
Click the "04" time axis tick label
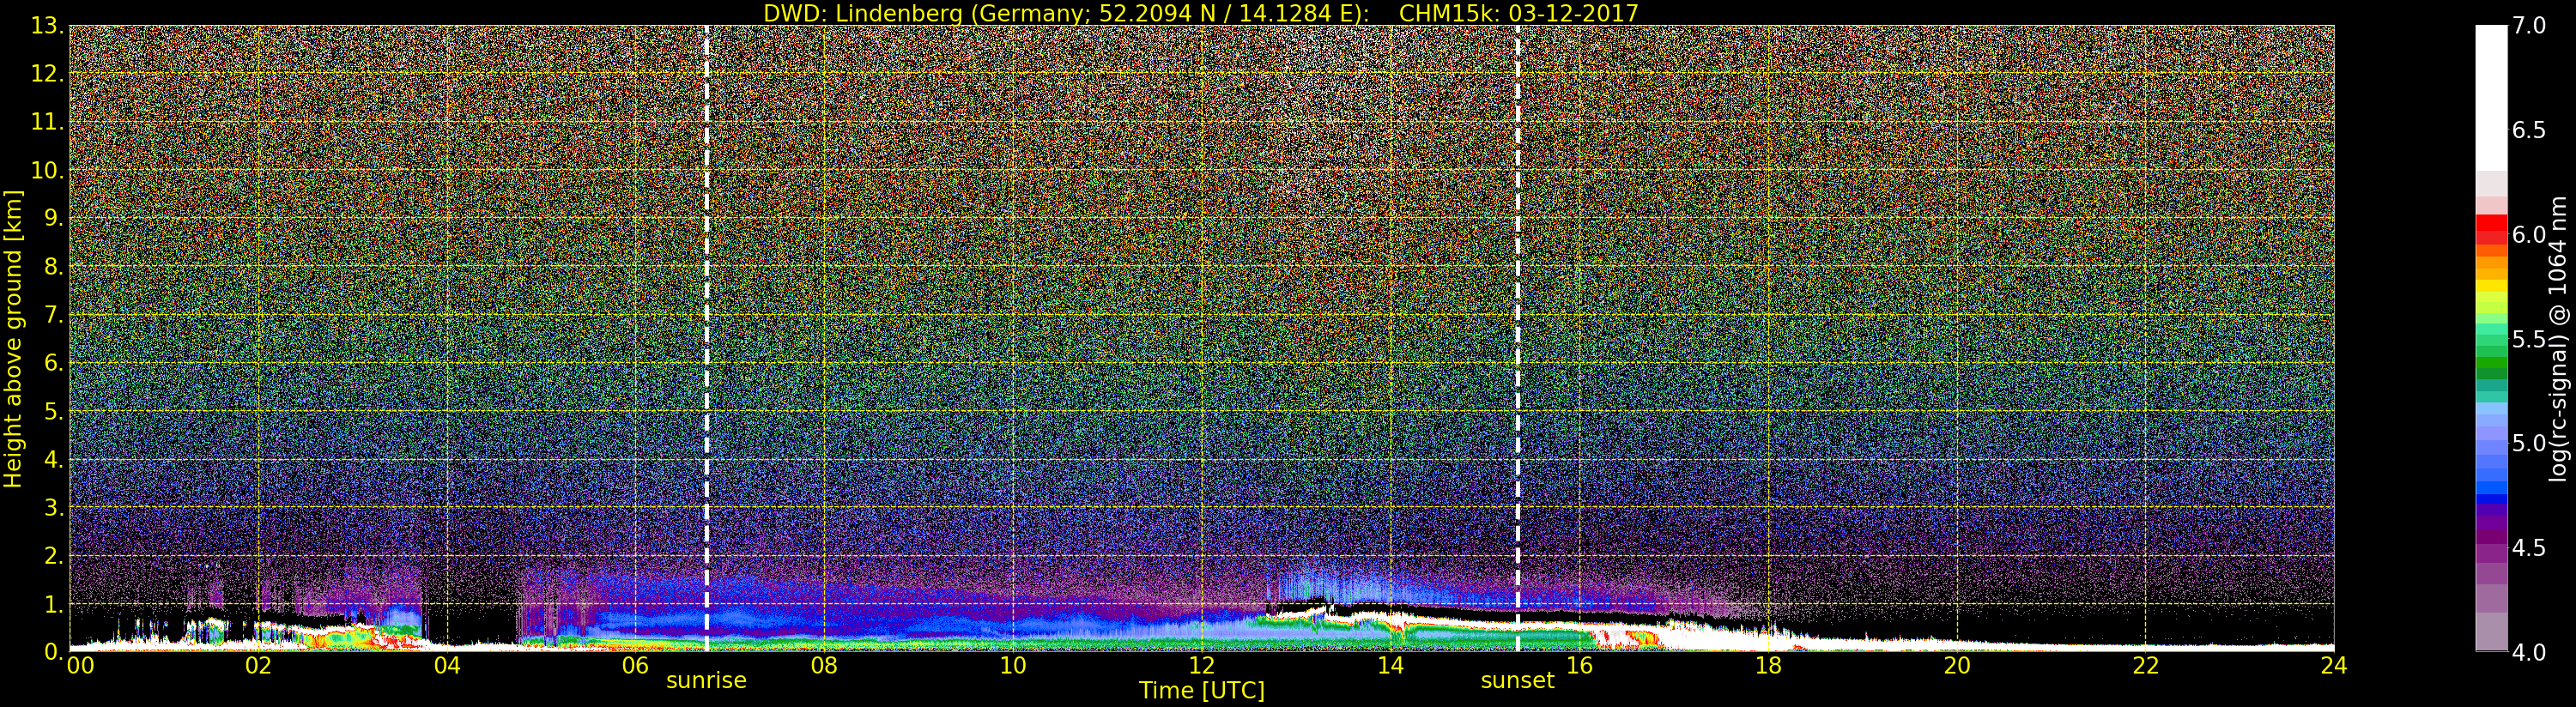447,666
